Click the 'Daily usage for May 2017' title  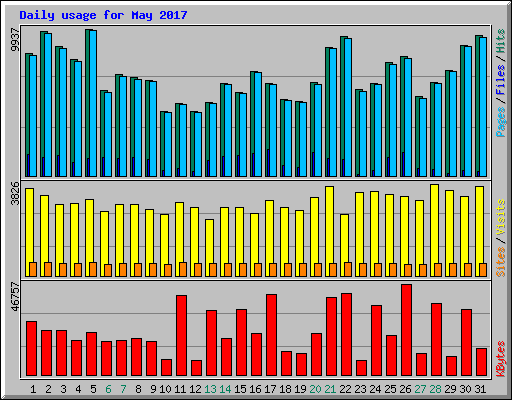[103, 15]
